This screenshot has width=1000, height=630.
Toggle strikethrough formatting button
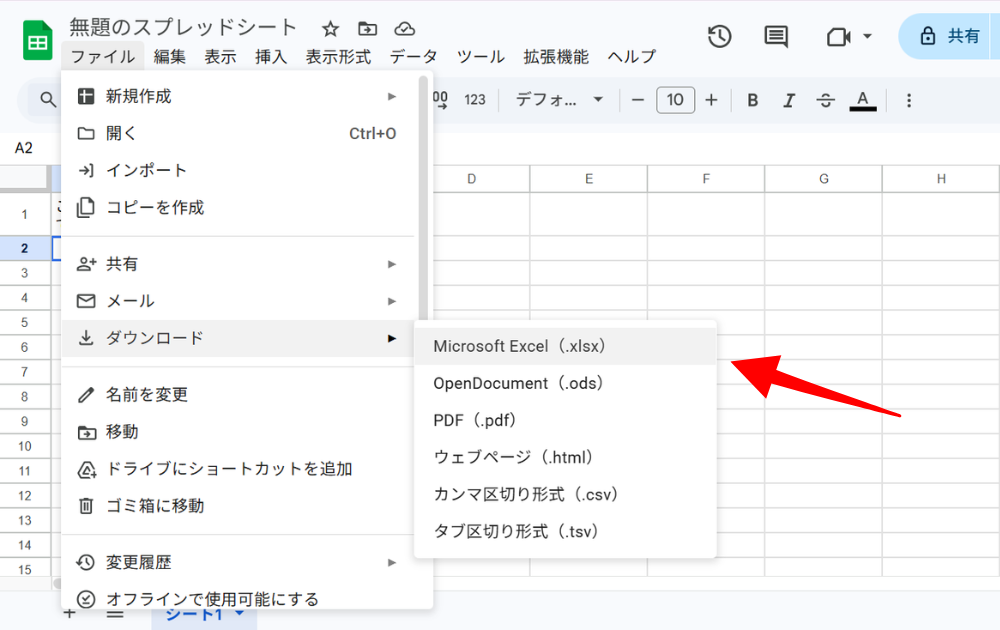point(826,100)
